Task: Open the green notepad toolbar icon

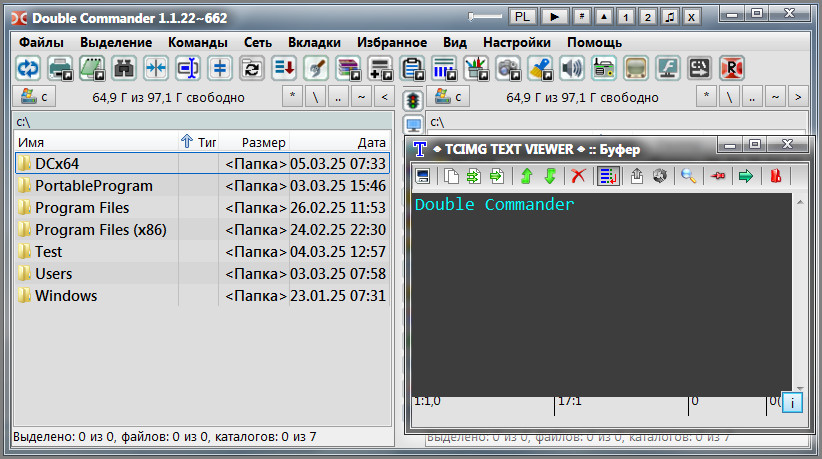Action: click(92, 68)
